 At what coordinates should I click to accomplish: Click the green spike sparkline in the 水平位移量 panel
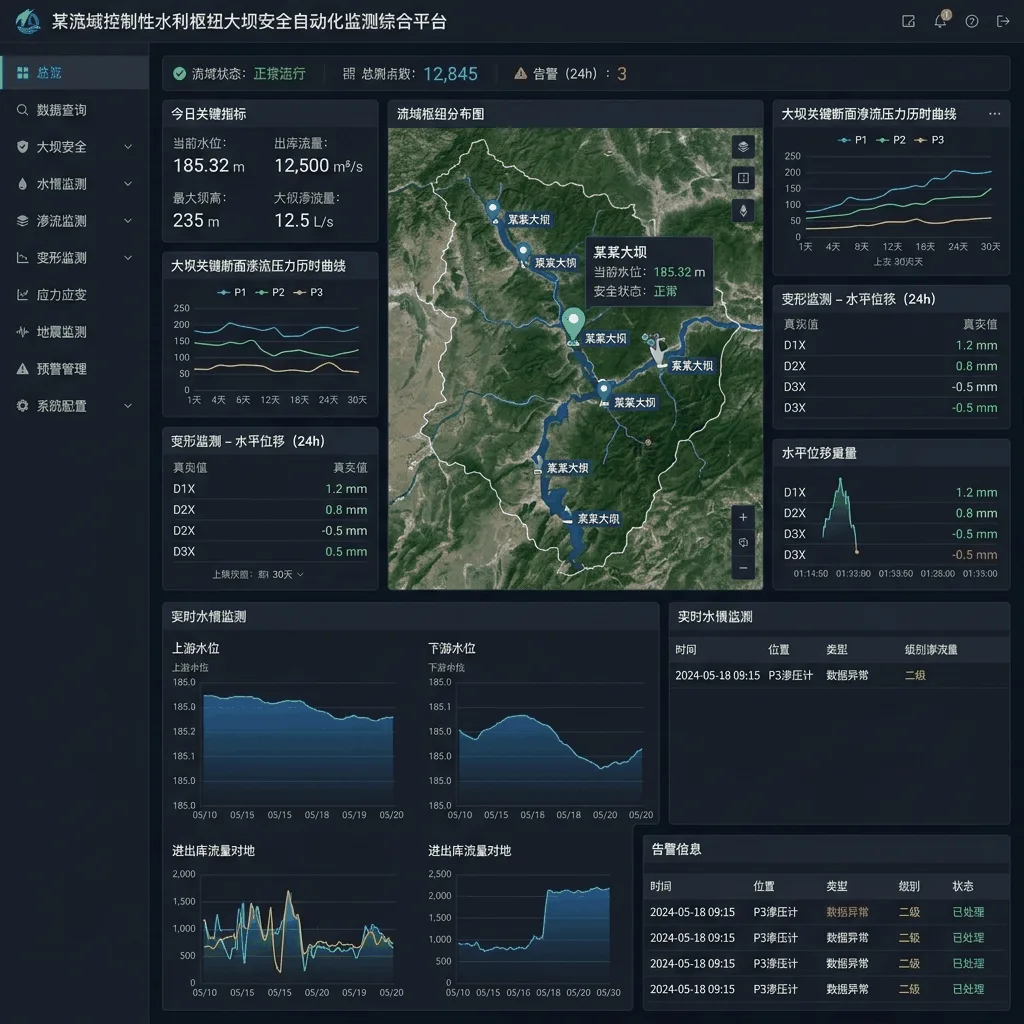click(840, 516)
